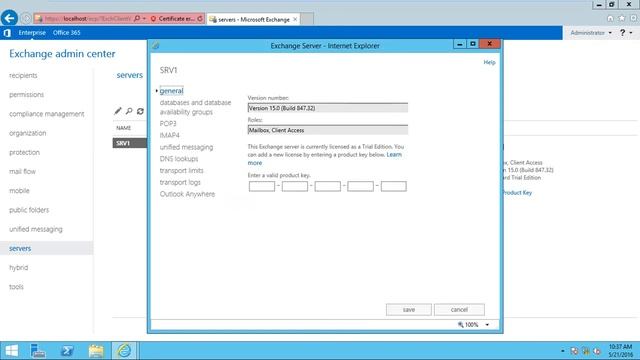Open Administrator account dropdown
This screenshot has width=640, height=360.
tap(591, 33)
